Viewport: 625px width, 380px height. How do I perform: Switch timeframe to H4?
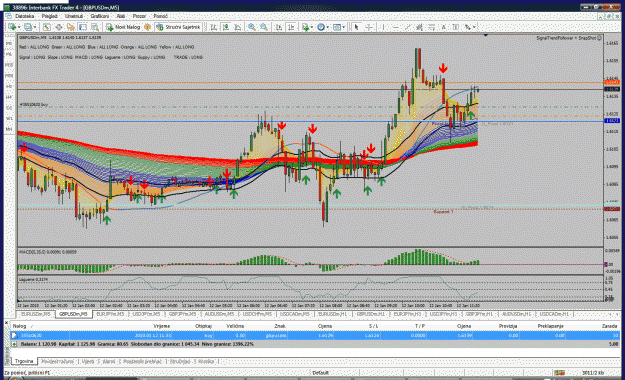9,97
